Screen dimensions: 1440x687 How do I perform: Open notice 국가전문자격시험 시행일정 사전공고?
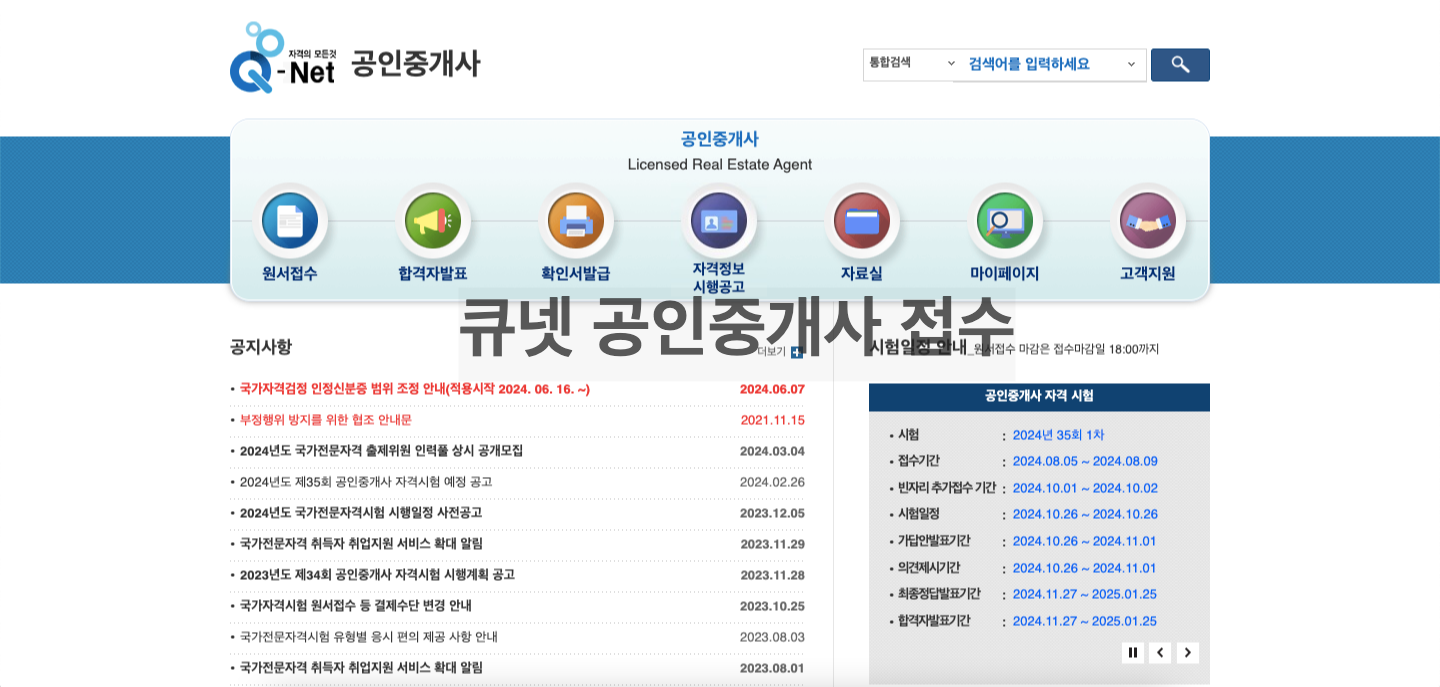click(x=360, y=513)
